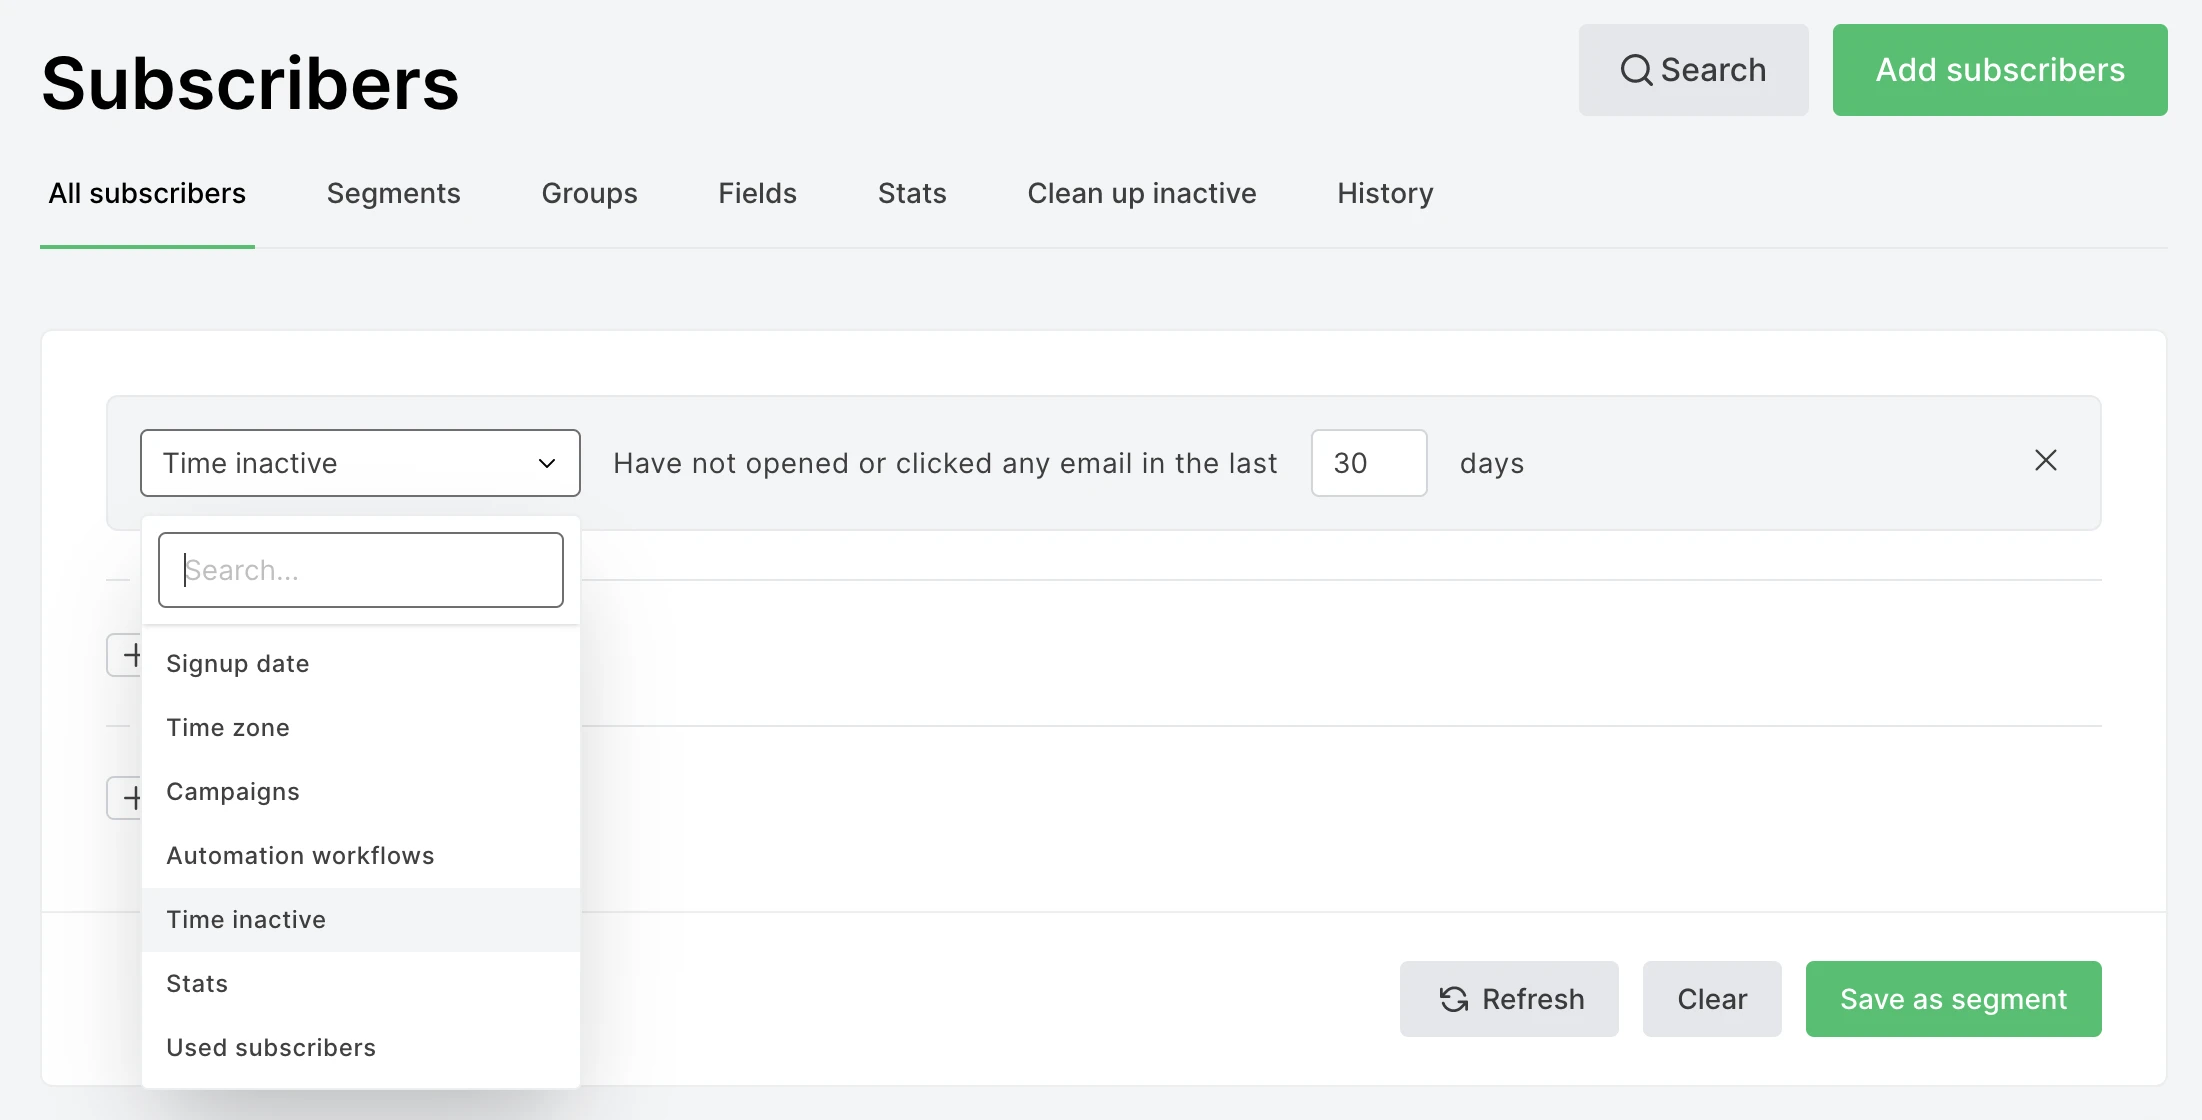Collapse the Time inactive dropdown chevron
Viewport: 2202px width, 1120px height.
pos(547,463)
